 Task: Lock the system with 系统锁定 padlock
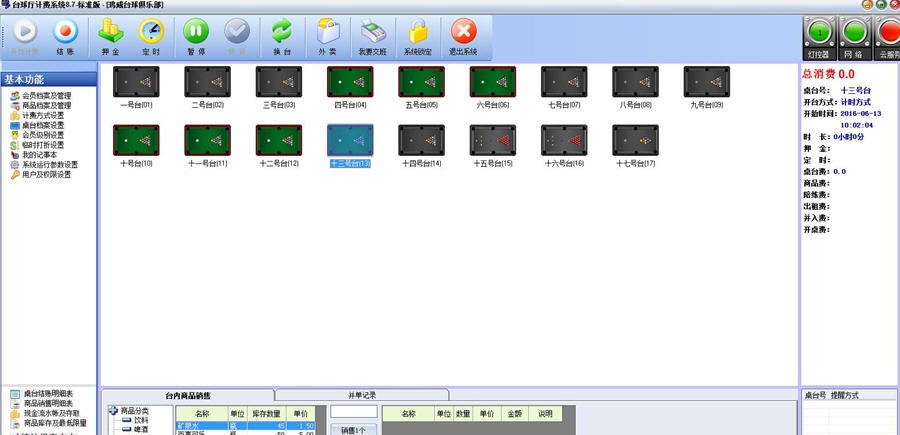419,36
